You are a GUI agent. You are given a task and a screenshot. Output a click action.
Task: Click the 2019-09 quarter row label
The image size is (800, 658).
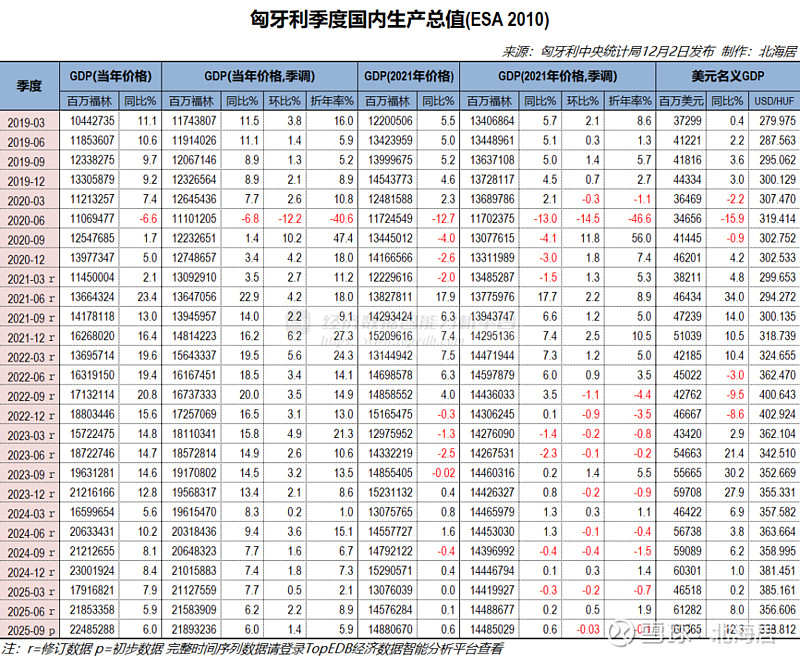click(26, 162)
